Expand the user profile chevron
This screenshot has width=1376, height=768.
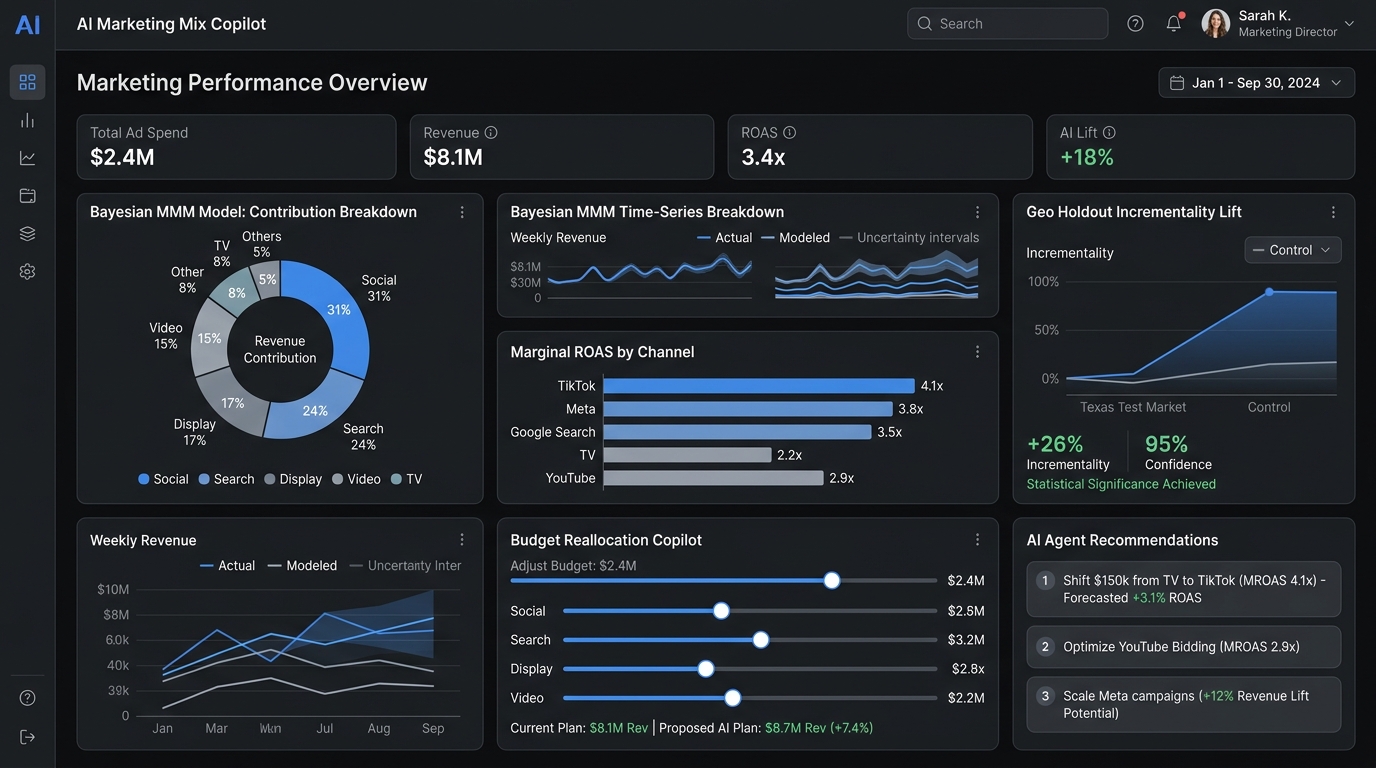(x=1349, y=23)
